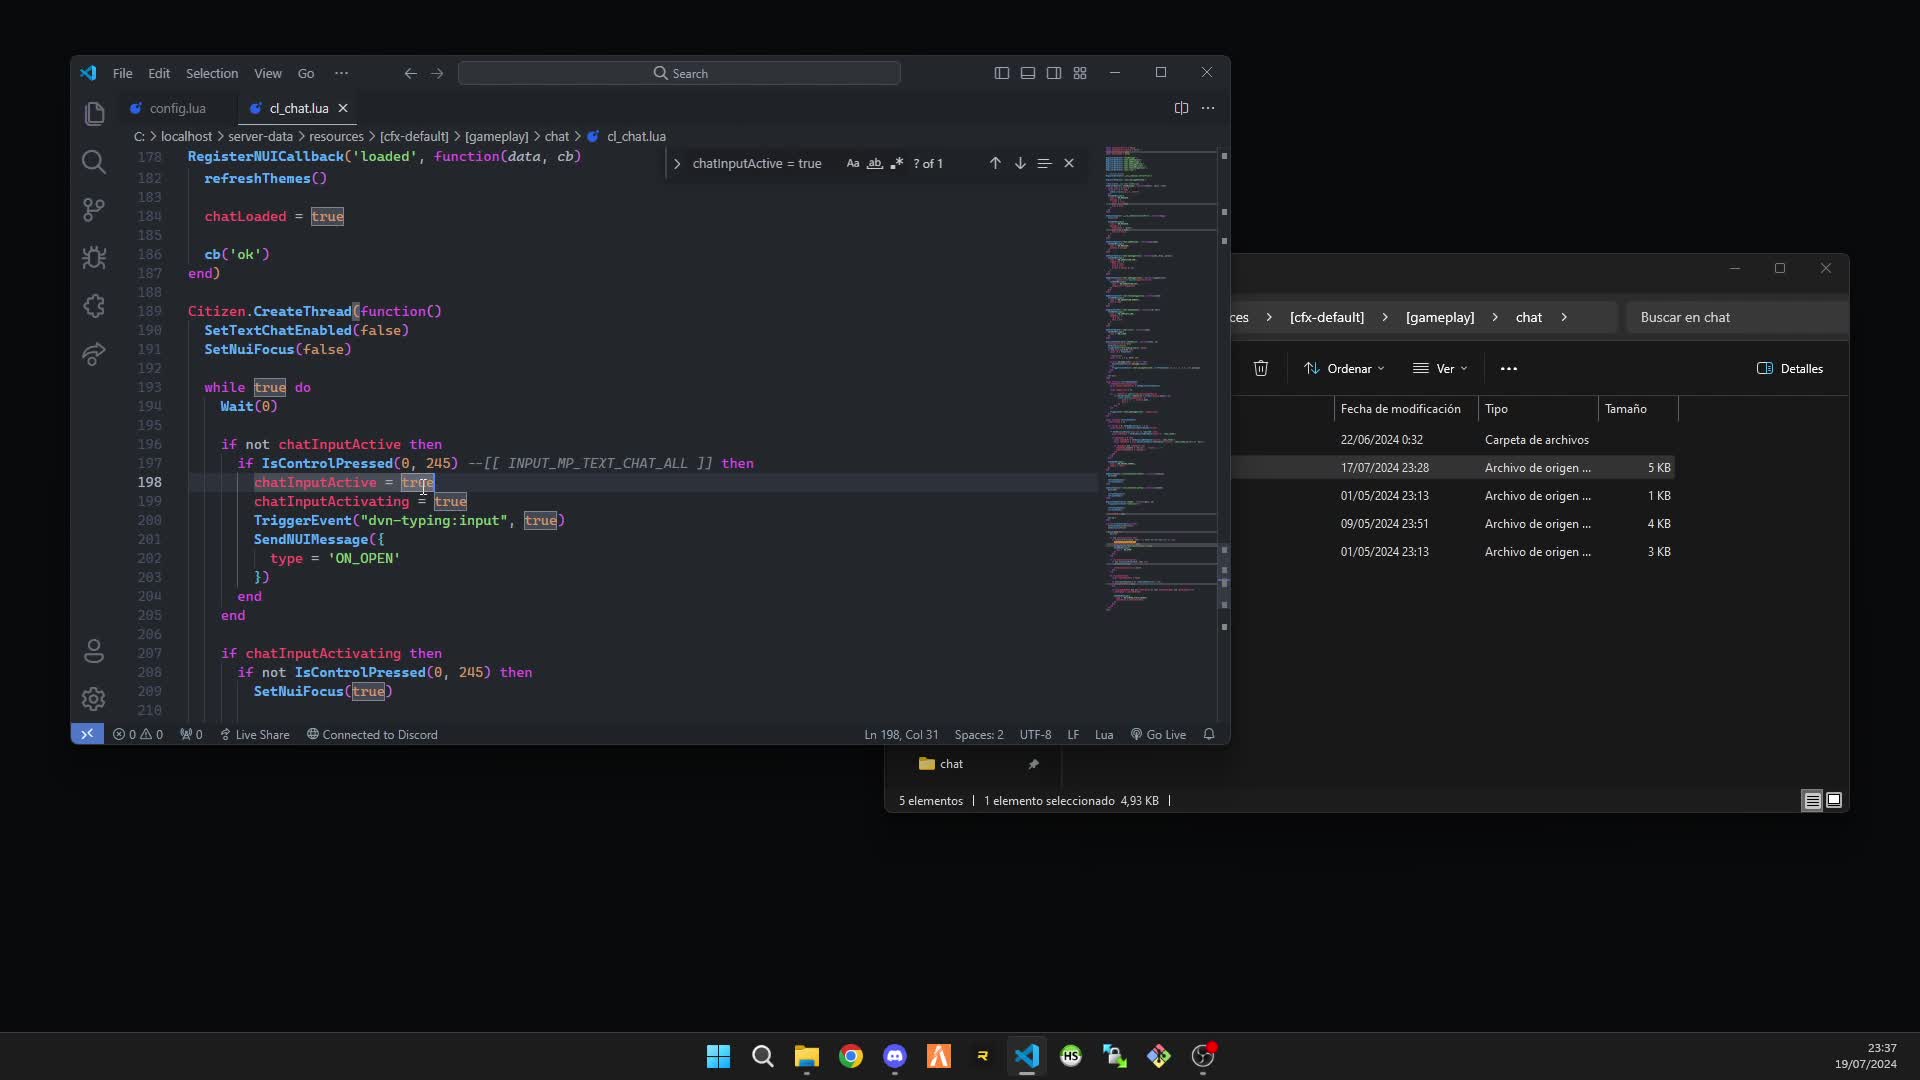Open Go to Line via Ln 198
The height and width of the screenshot is (1080, 1920).
[x=901, y=734]
